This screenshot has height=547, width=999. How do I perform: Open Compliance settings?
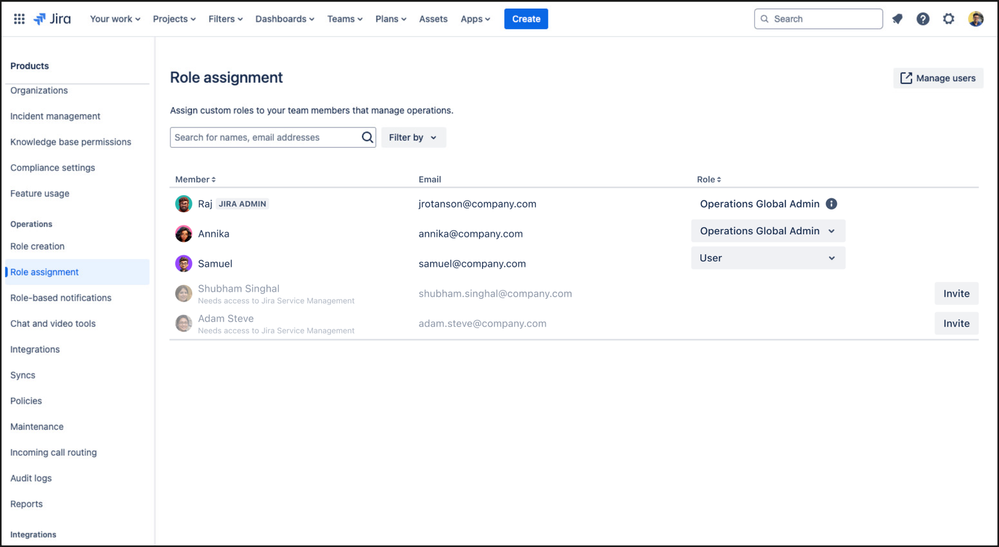point(52,168)
